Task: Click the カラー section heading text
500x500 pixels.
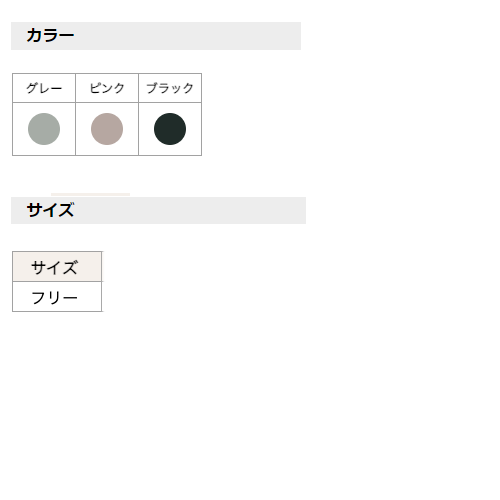Action: point(50,36)
